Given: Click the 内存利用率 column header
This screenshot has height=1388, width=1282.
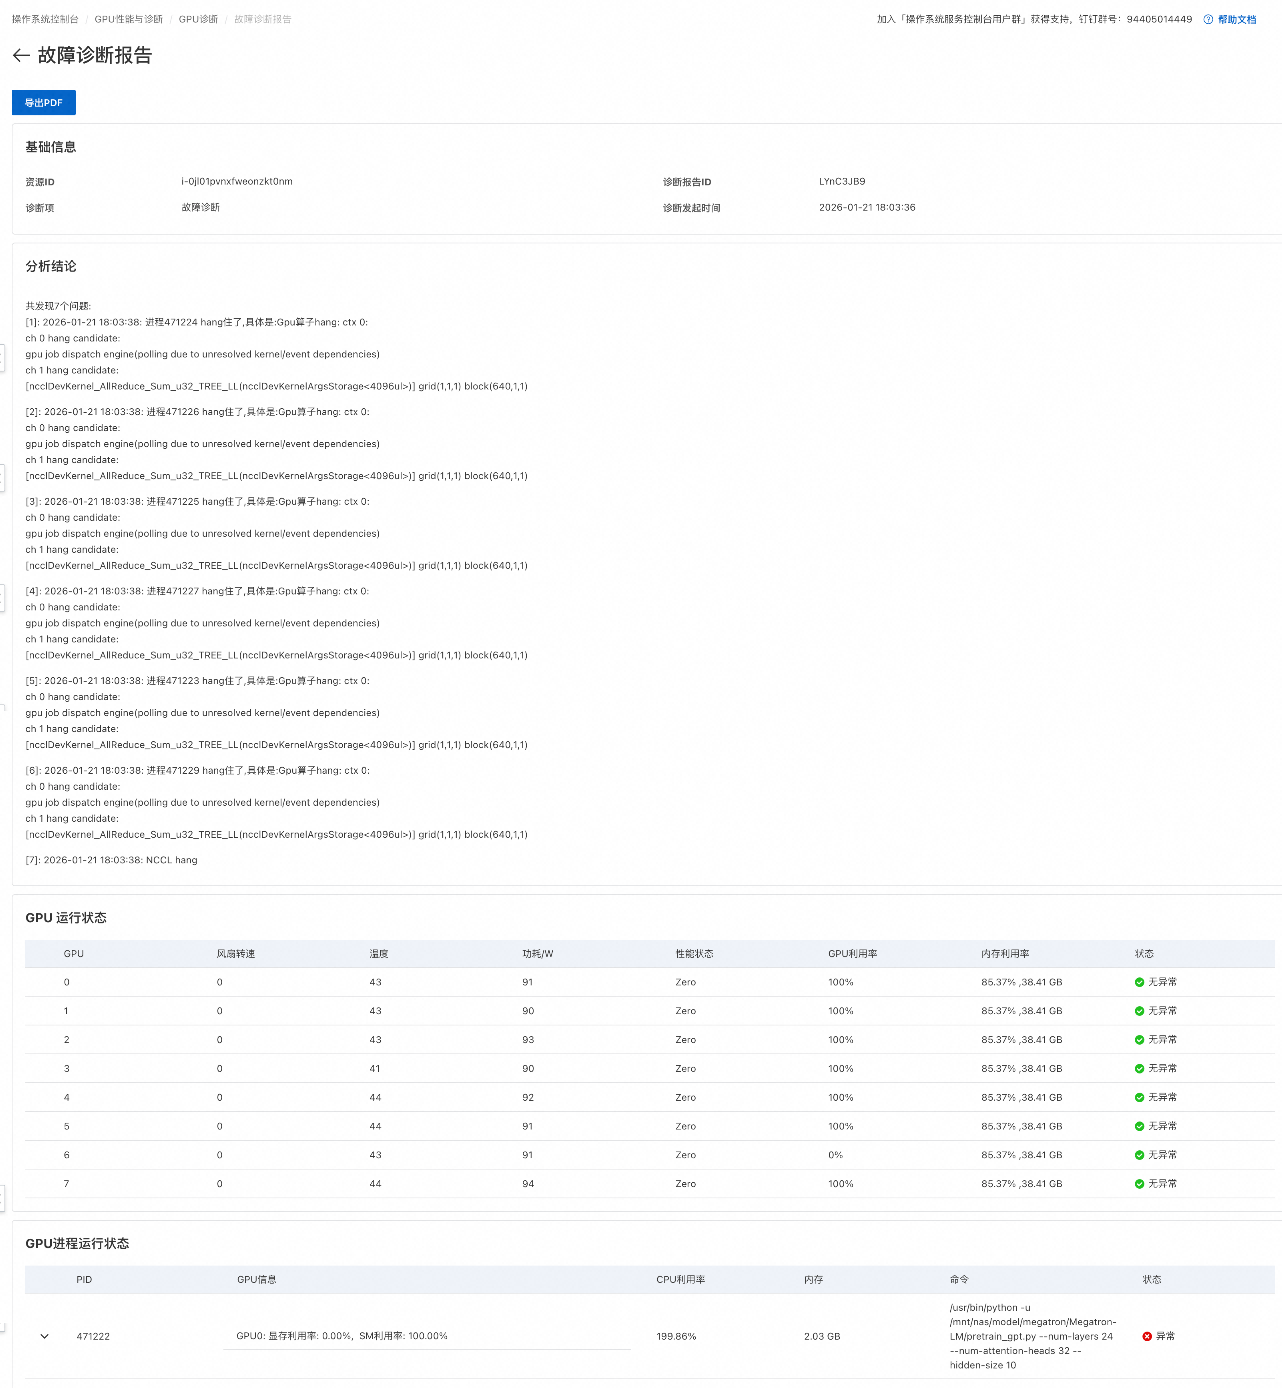Looking at the screenshot, I should pos(1005,954).
